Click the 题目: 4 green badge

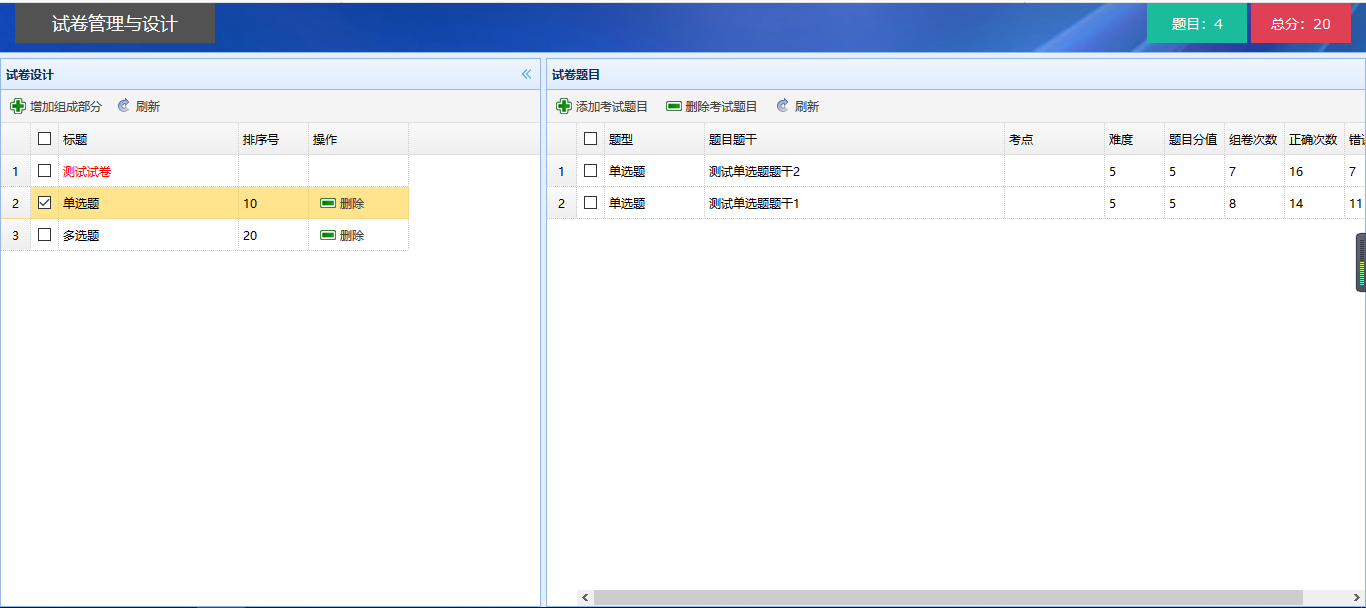point(1197,24)
